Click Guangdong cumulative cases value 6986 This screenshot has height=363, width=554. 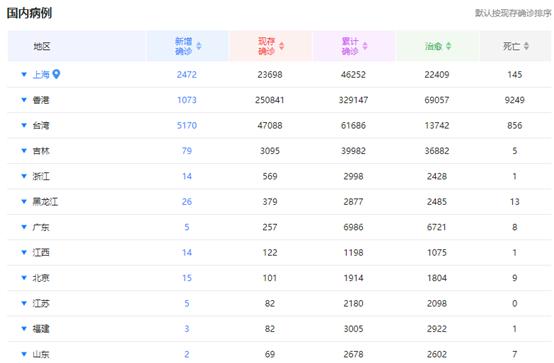pos(353,227)
